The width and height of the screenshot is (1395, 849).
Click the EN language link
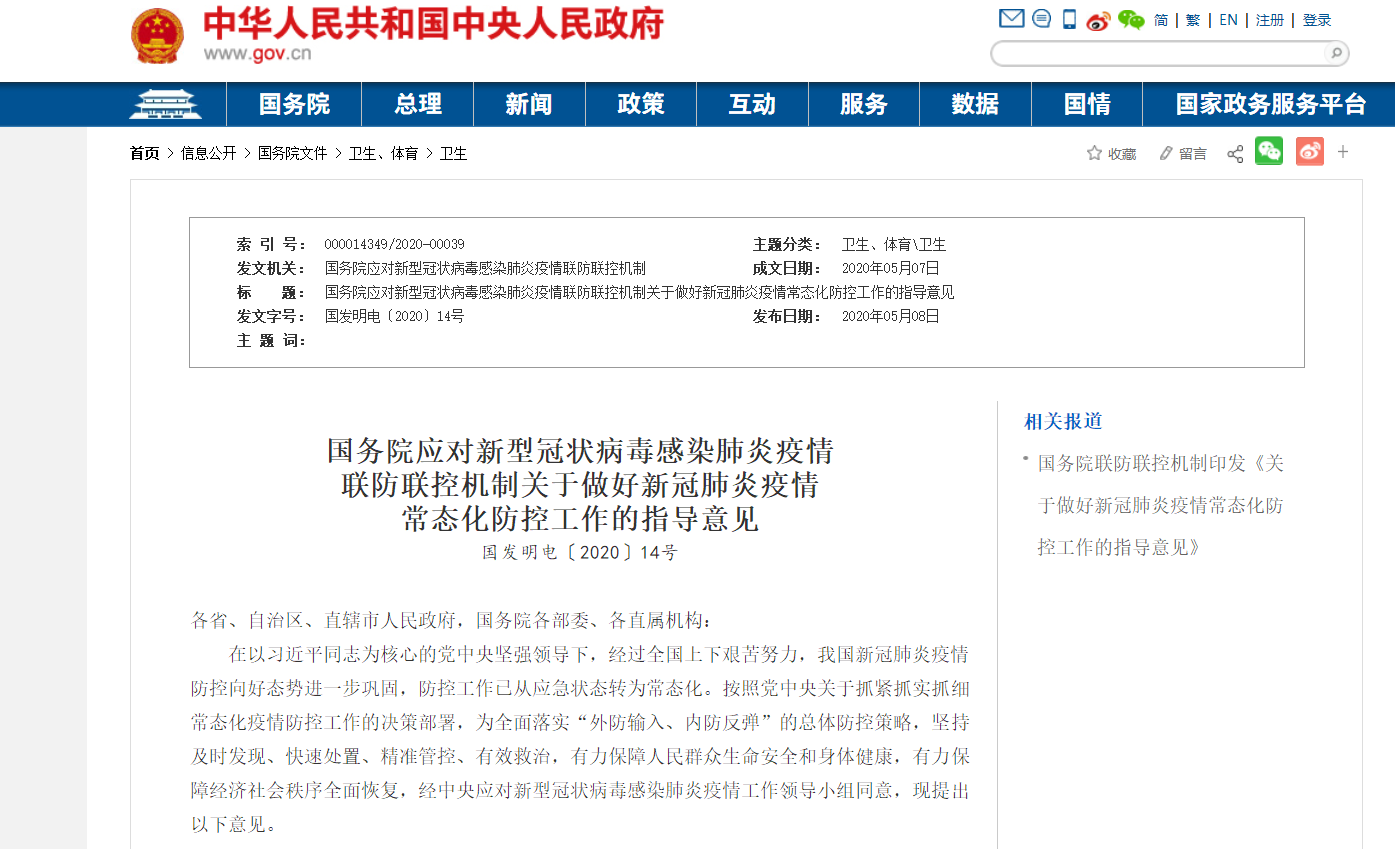tap(1227, 19)
